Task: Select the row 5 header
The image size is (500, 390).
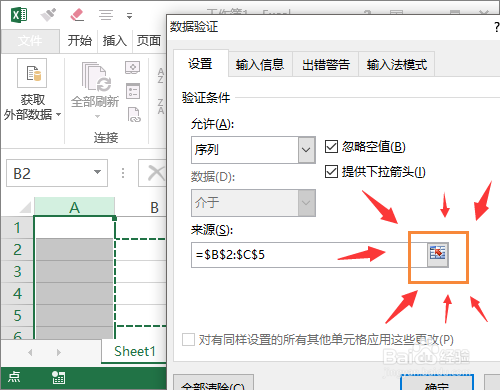Action: pos(17,316)
